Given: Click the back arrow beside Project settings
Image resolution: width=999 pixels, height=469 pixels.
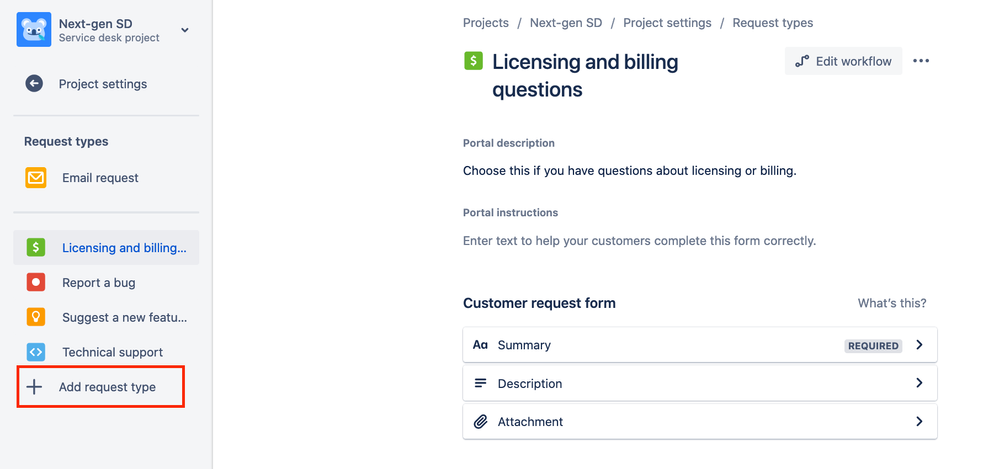Looking at the screenshot, I should 34,84.
